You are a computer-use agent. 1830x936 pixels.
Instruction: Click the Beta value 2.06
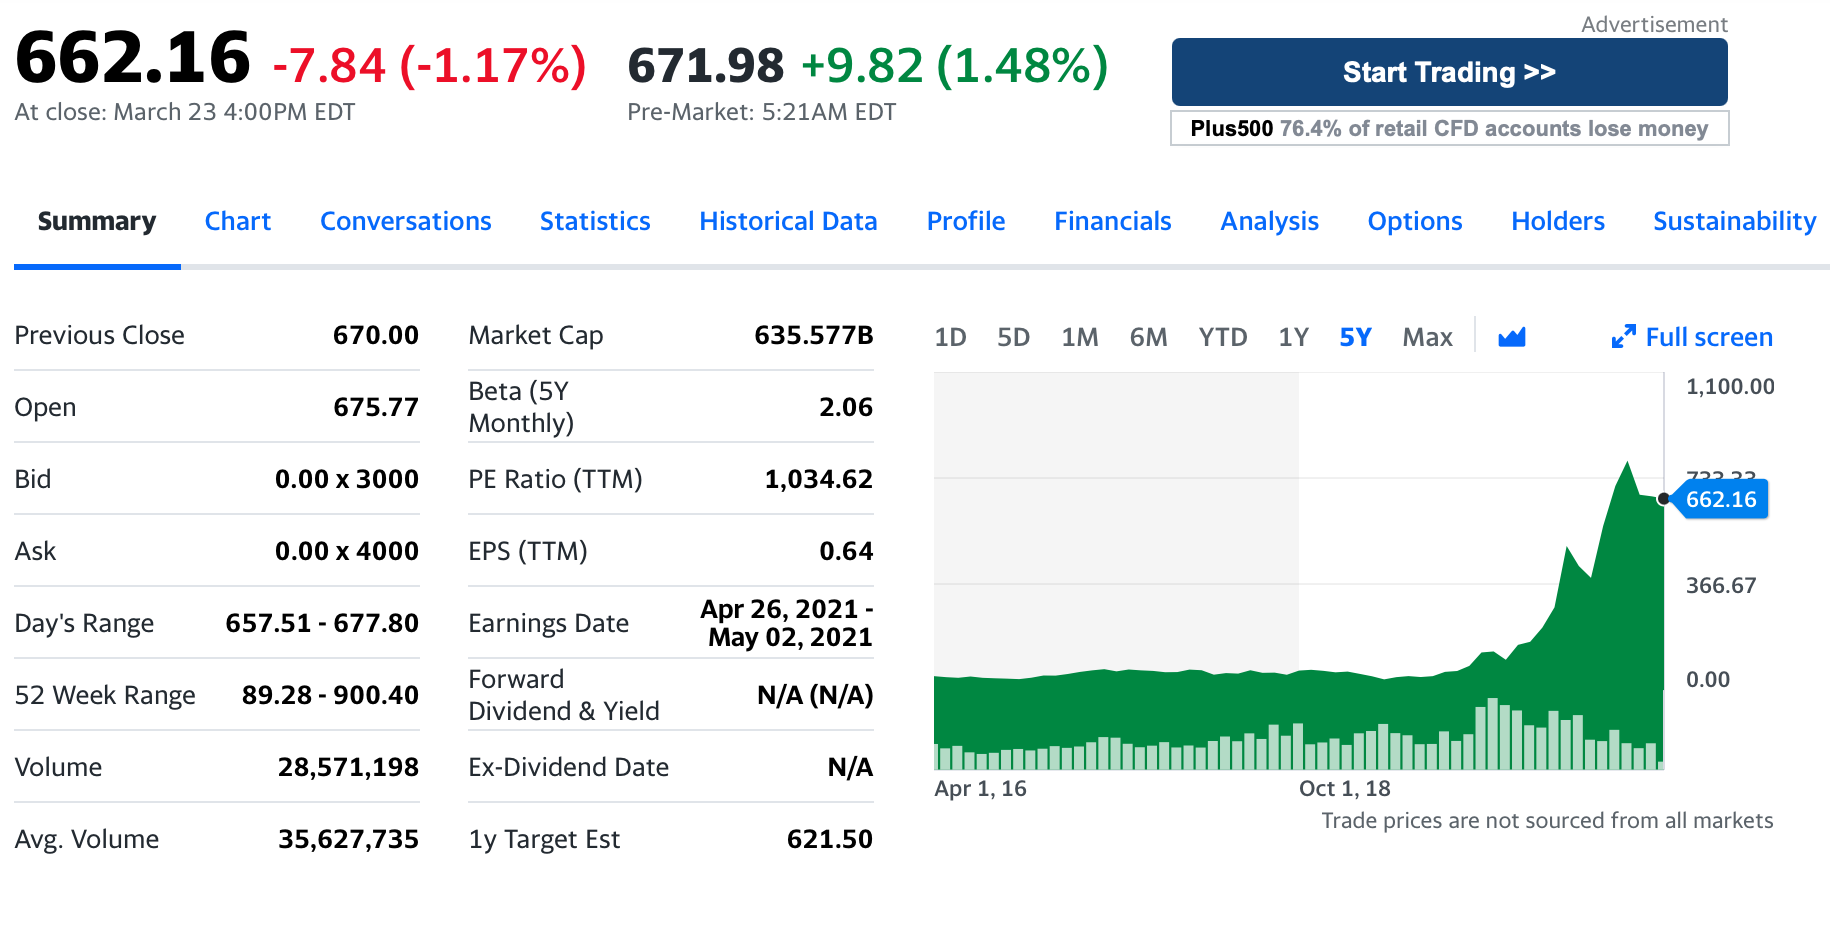click(846, 407)
